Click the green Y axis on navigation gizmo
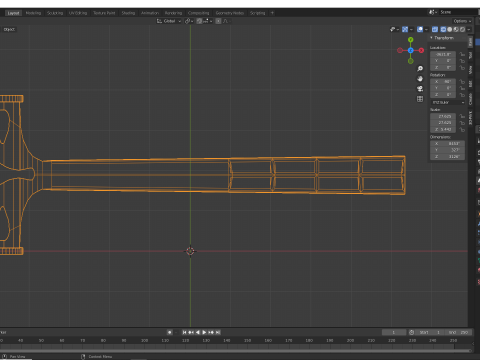The height and width of the screenshot is (360, 480). click(411, 40)
